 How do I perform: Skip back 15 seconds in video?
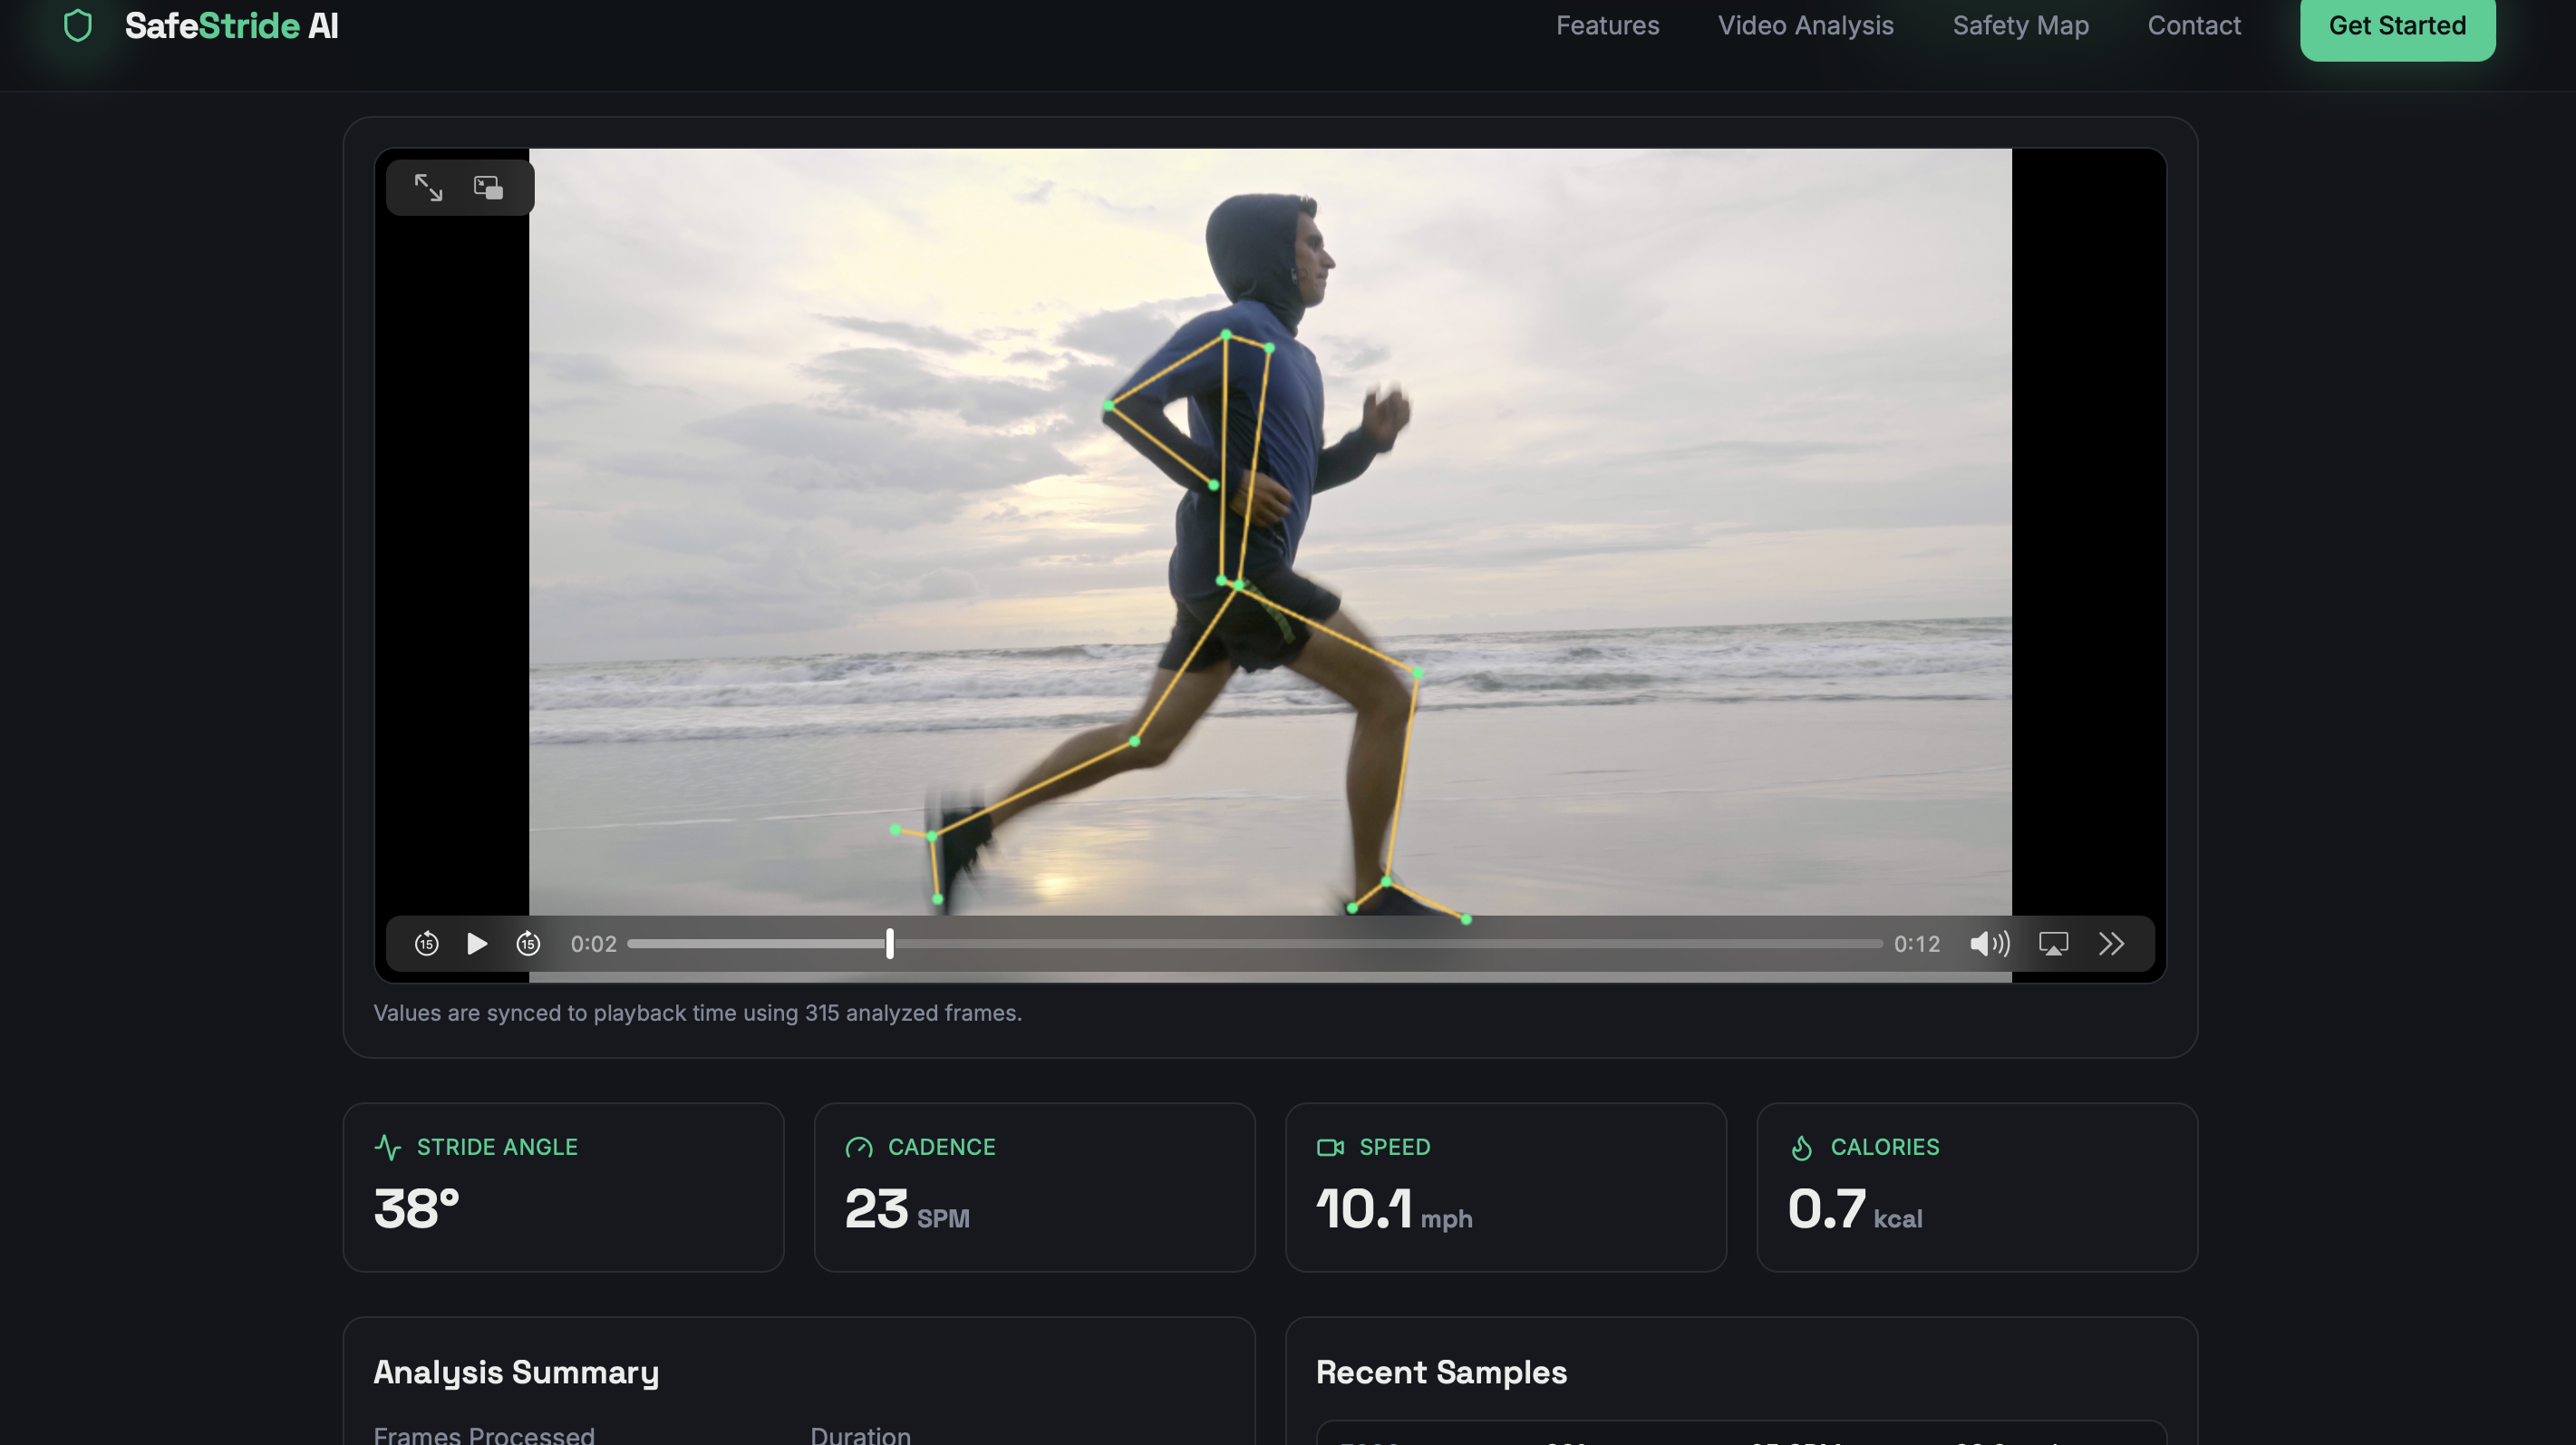[x=426, y=943]
